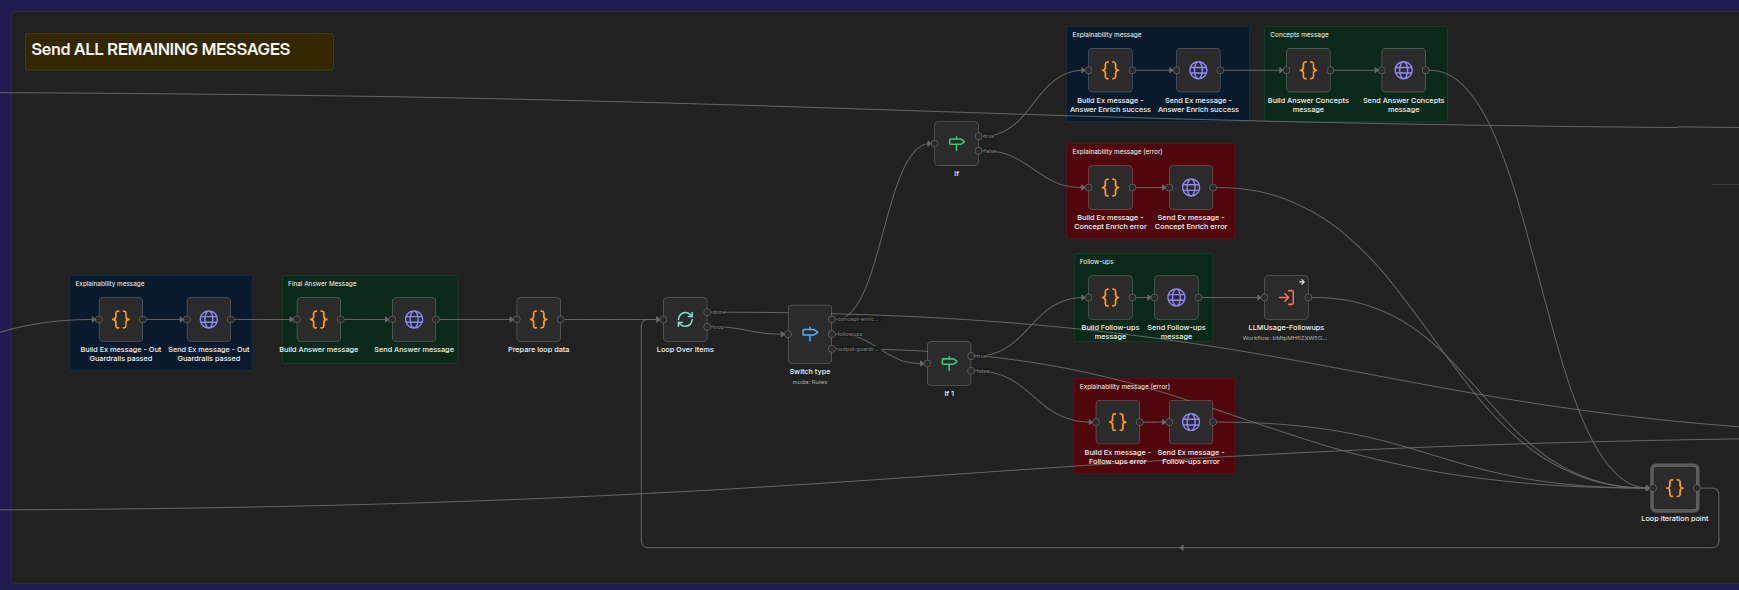Screen dimensions: 1739x590
Task: Click Build Answer Concepts message node
Action: (x=1308, y=70)
